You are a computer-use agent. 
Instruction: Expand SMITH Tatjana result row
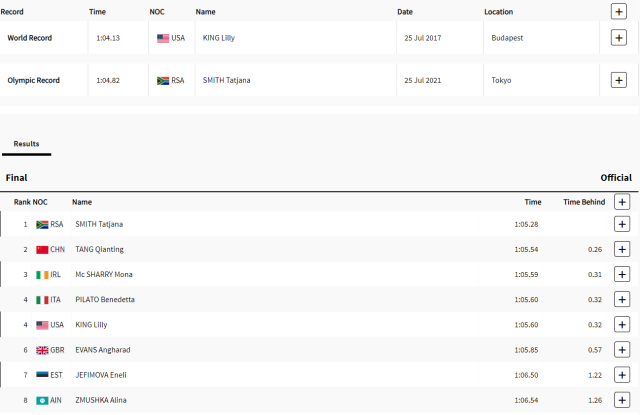[x=622, y=224]
